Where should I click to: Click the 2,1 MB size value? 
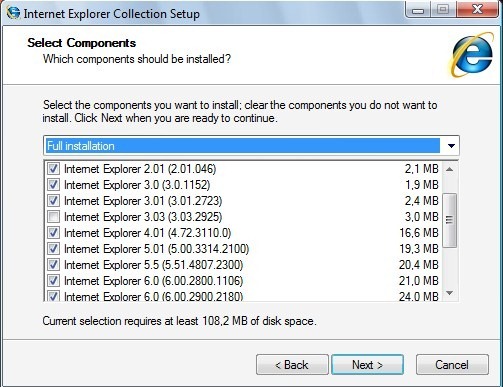[422, 169]
